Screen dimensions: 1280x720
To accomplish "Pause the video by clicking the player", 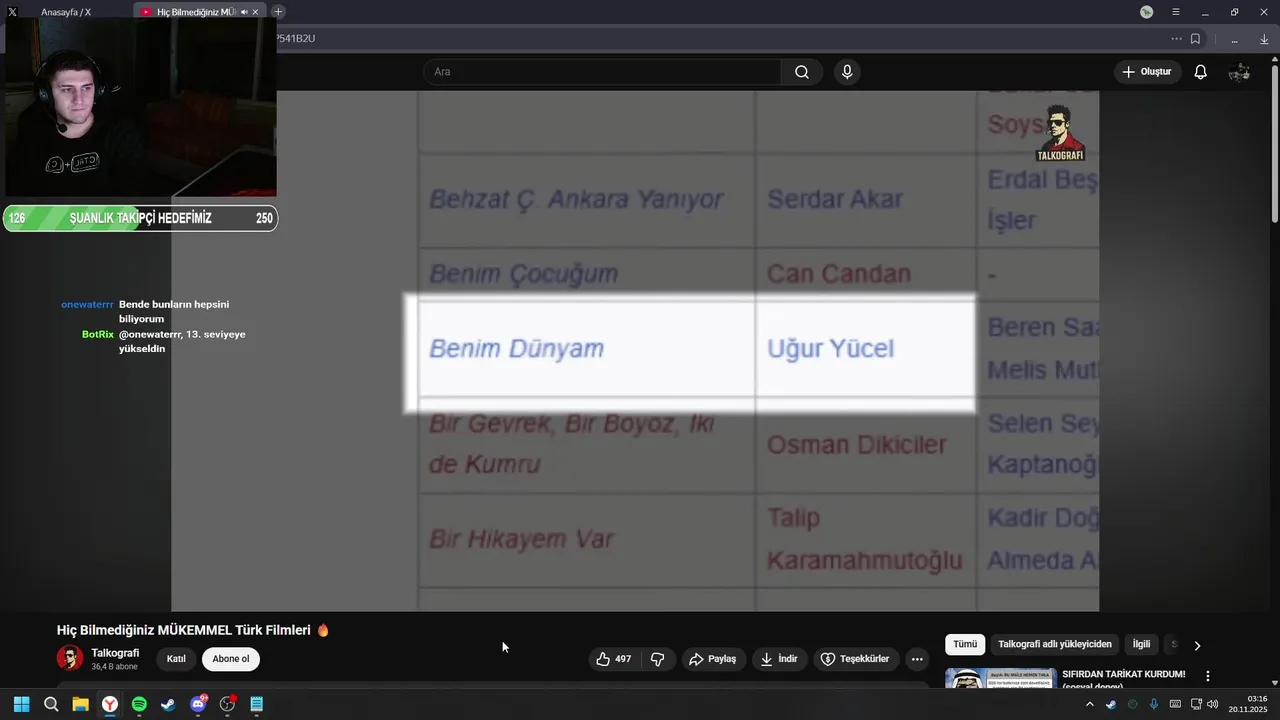I will 635,350.
